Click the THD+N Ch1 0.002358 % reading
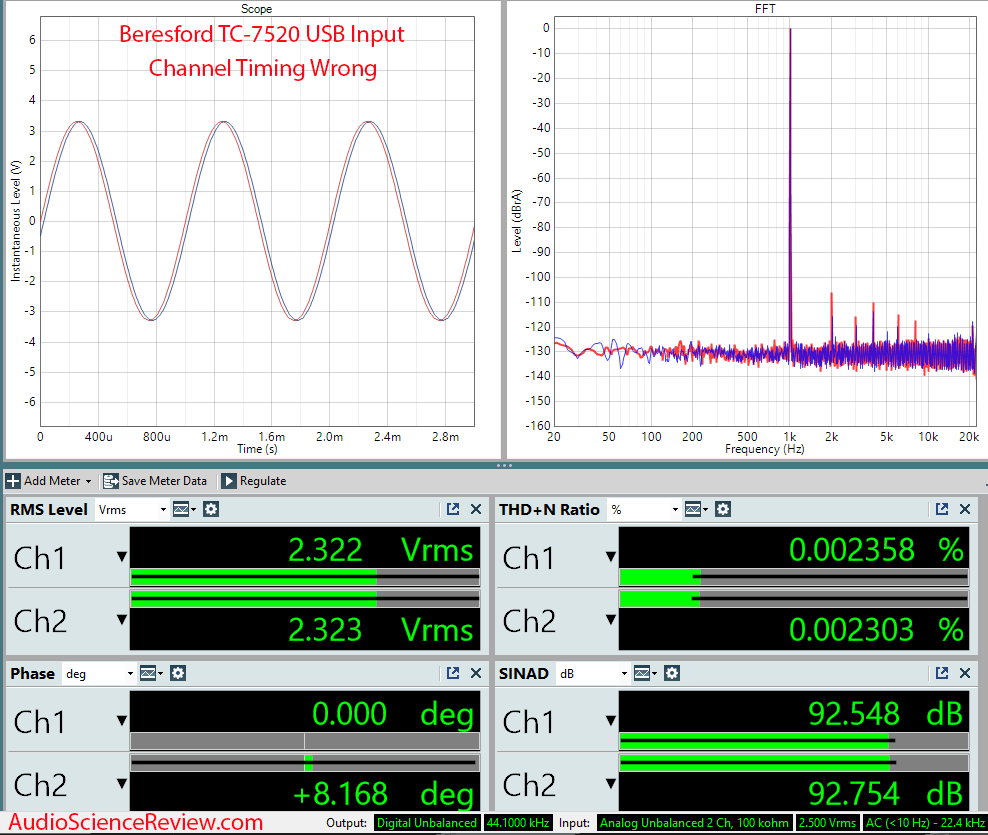Screen dimensions: 988x835 click(876, 550)
